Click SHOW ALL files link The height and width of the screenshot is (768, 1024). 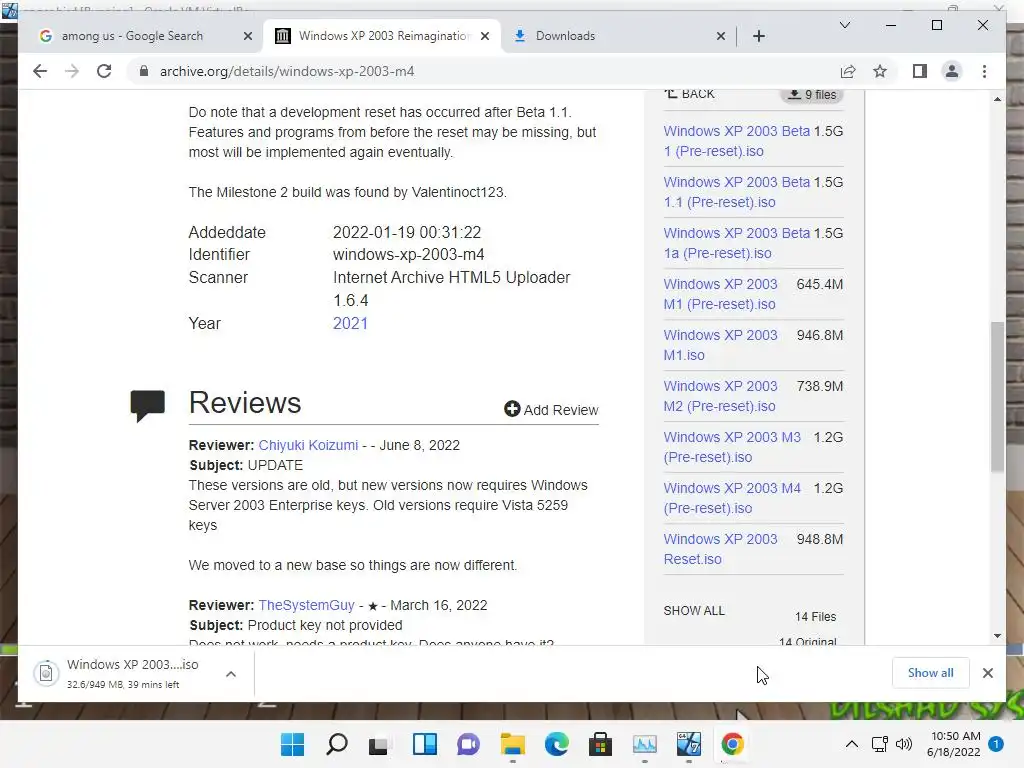pos(694,611)
